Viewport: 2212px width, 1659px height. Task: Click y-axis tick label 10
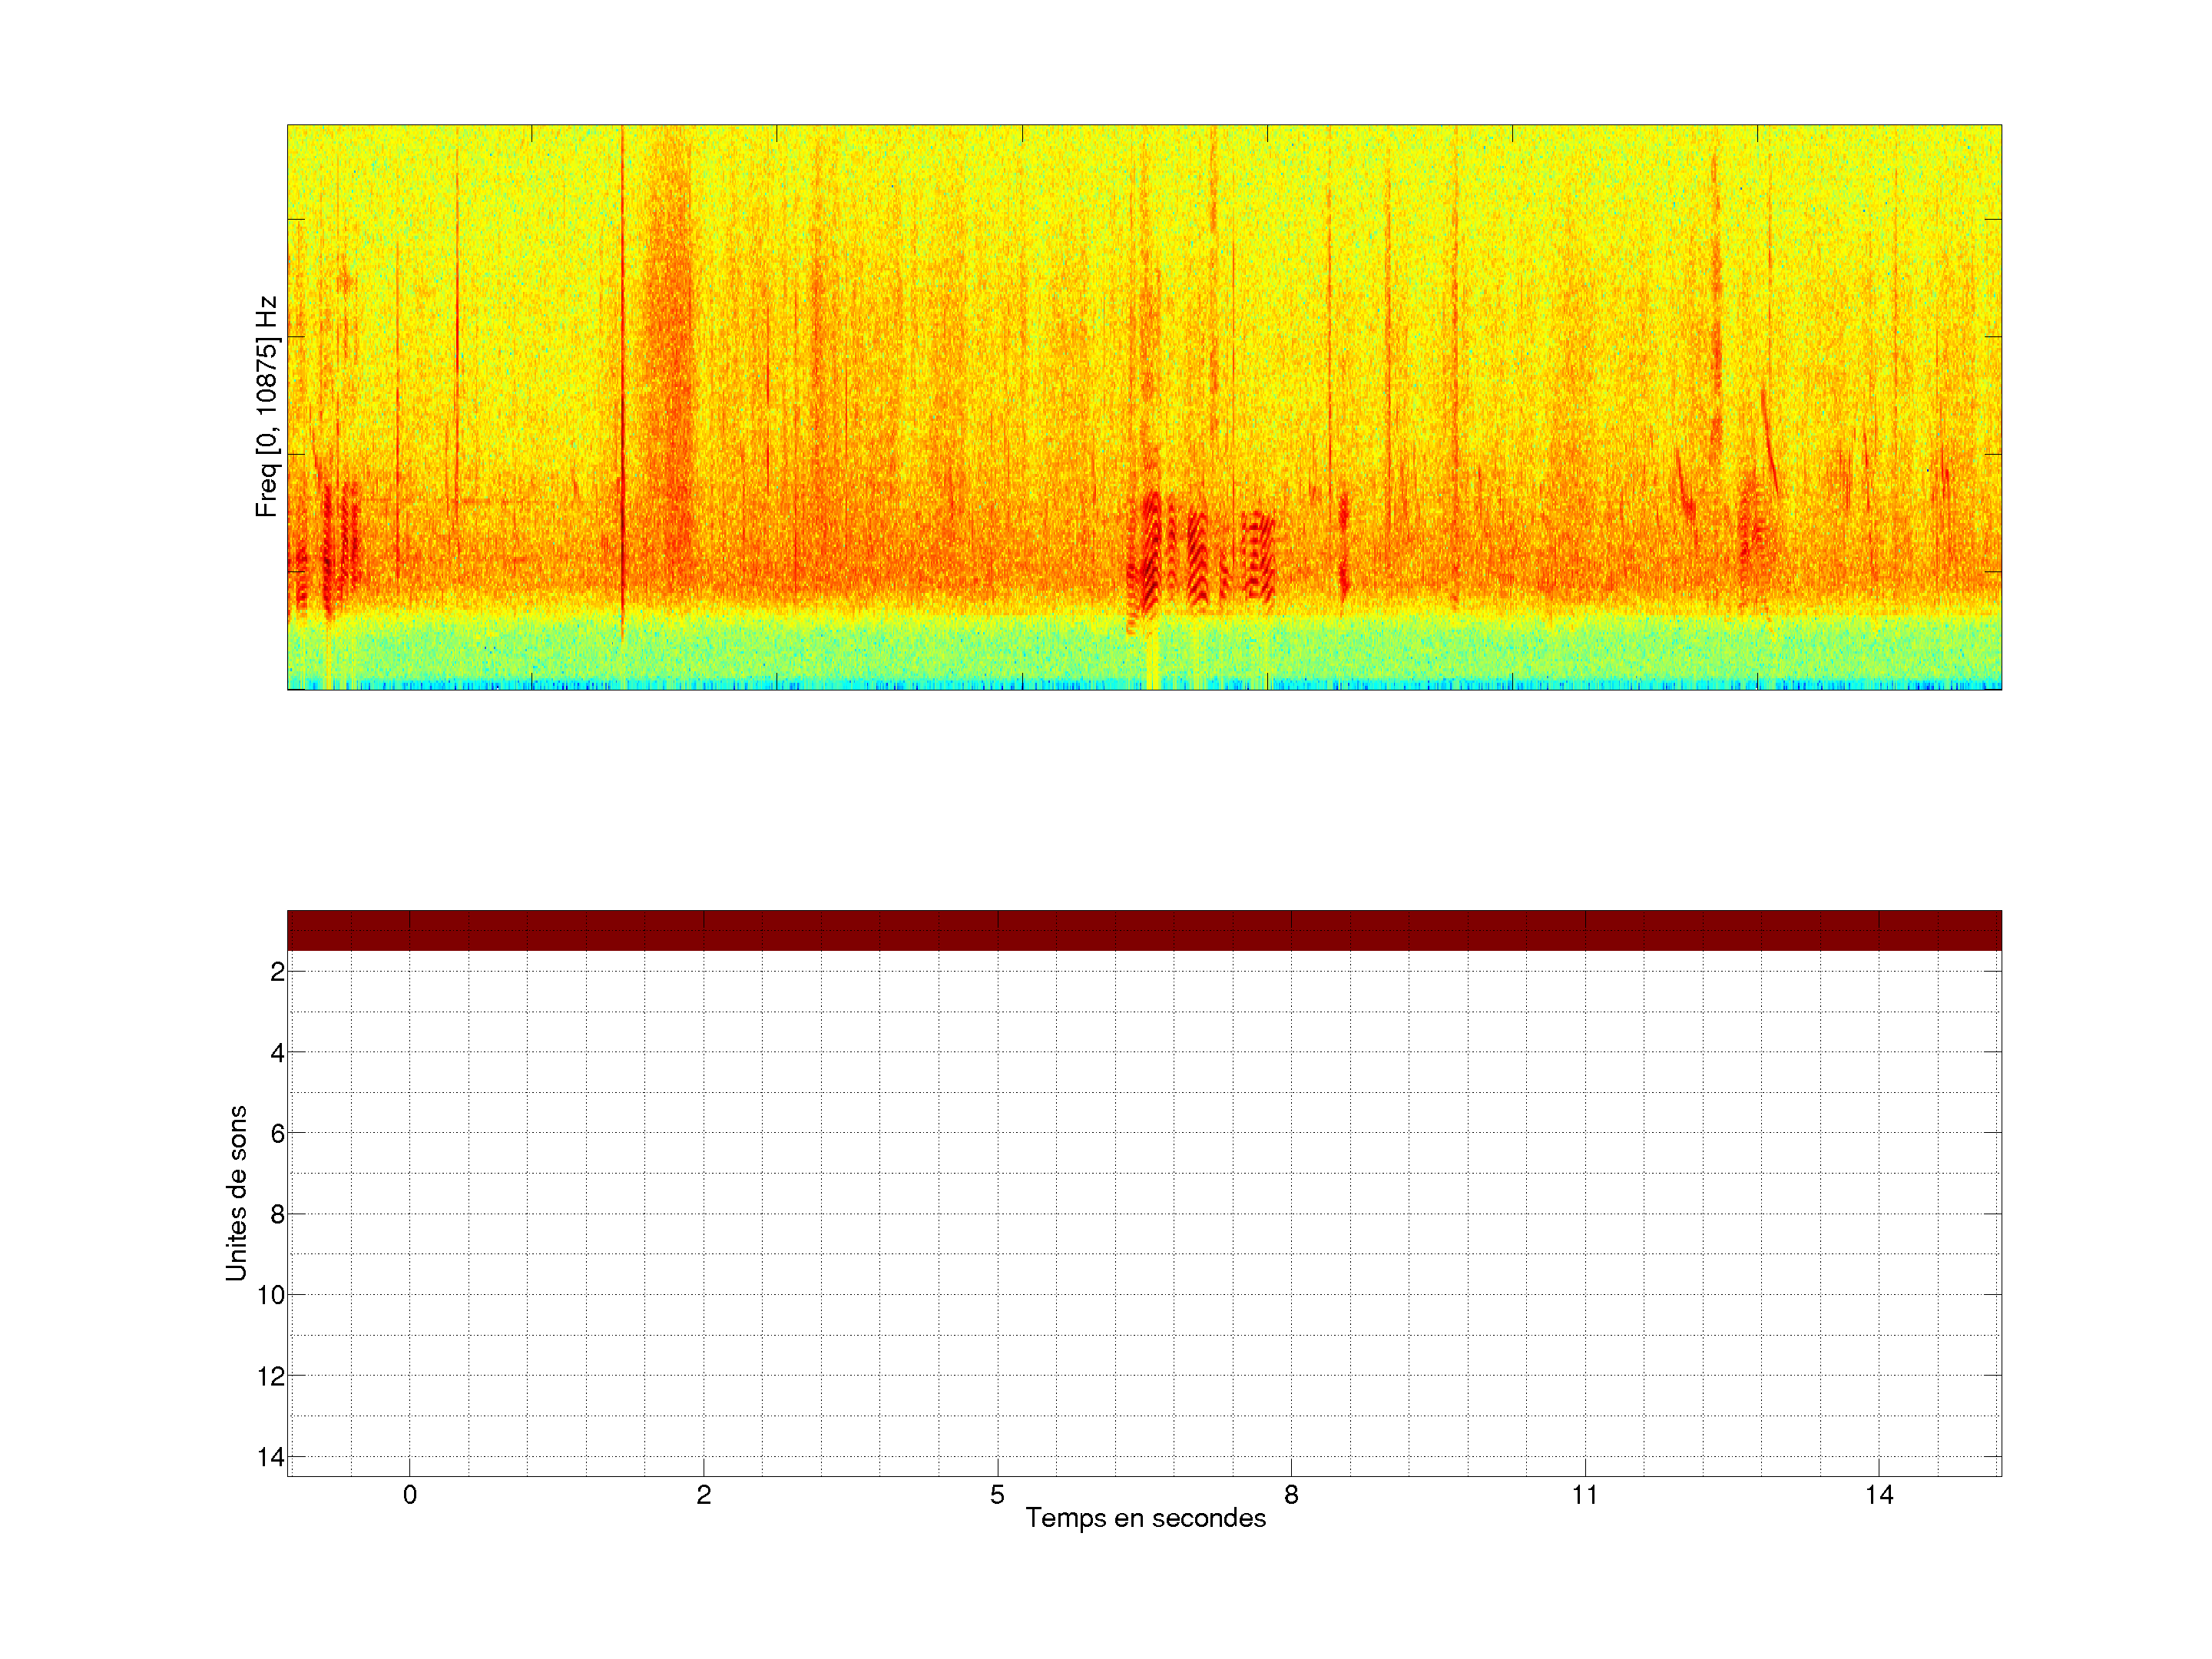tap(271, 1295)
